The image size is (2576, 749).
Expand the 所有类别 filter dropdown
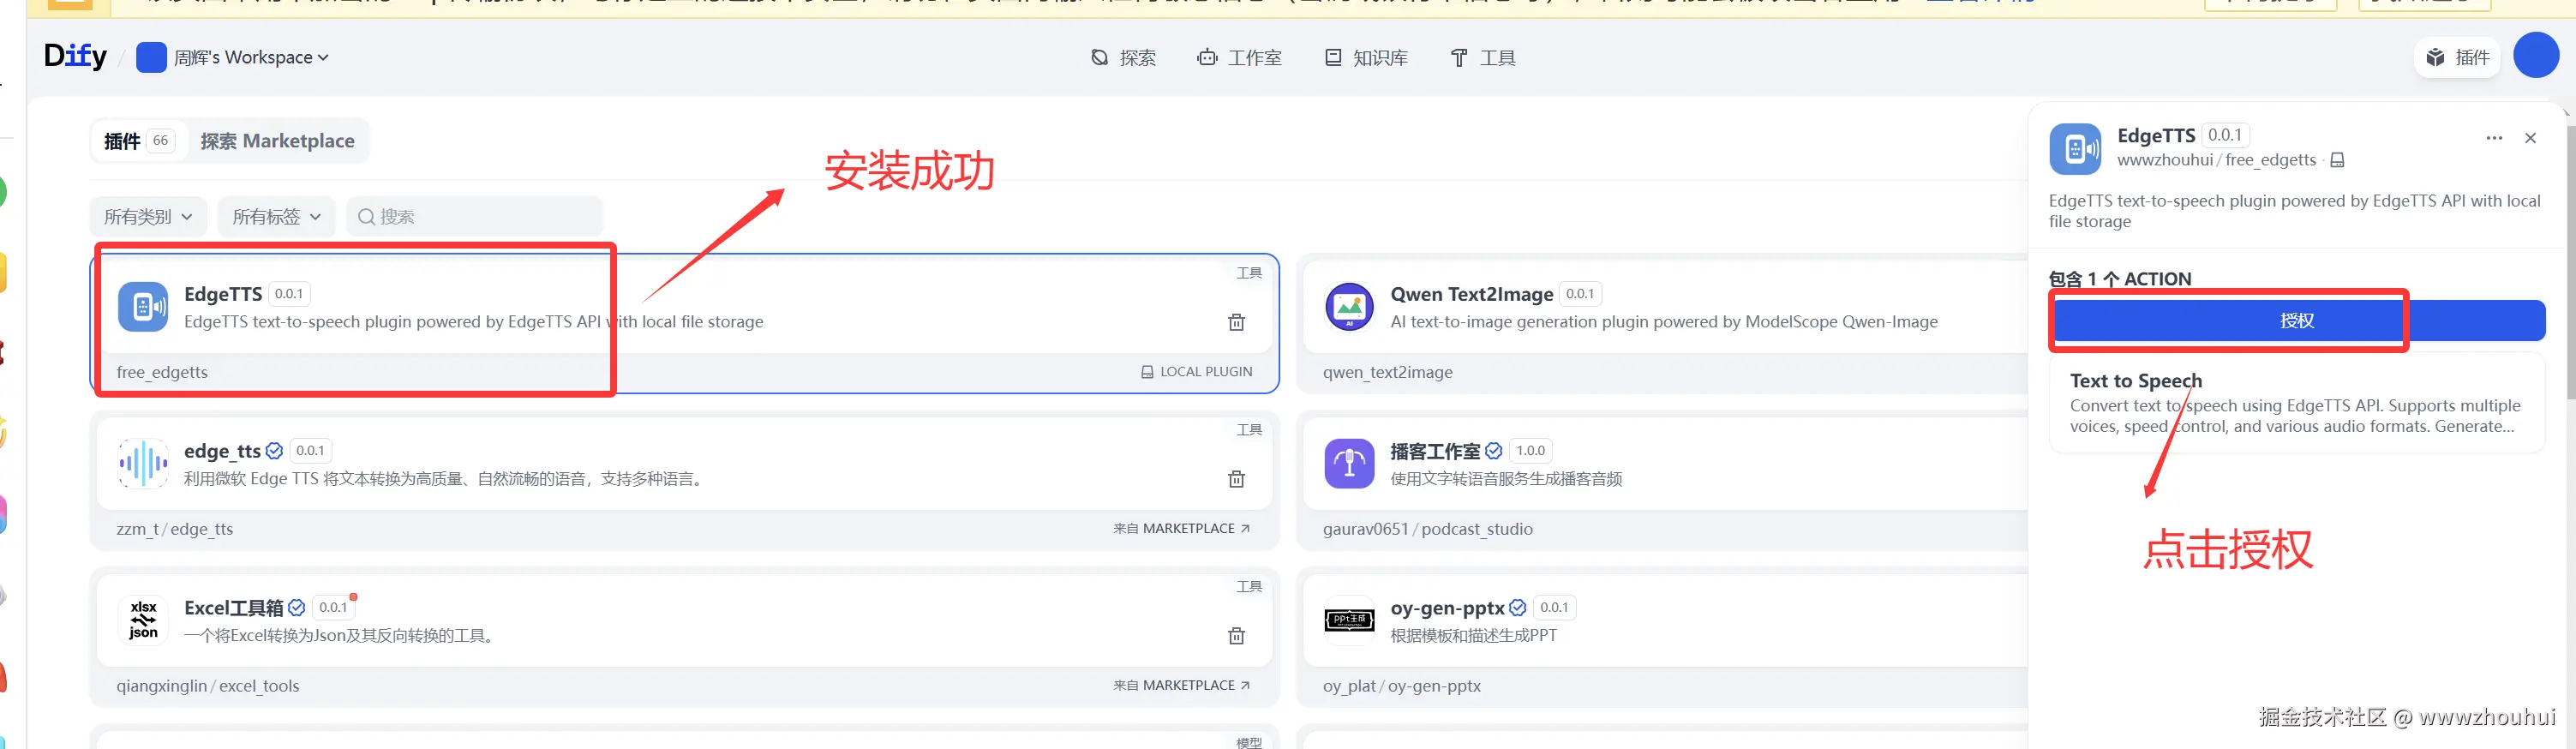coord(148,217)
